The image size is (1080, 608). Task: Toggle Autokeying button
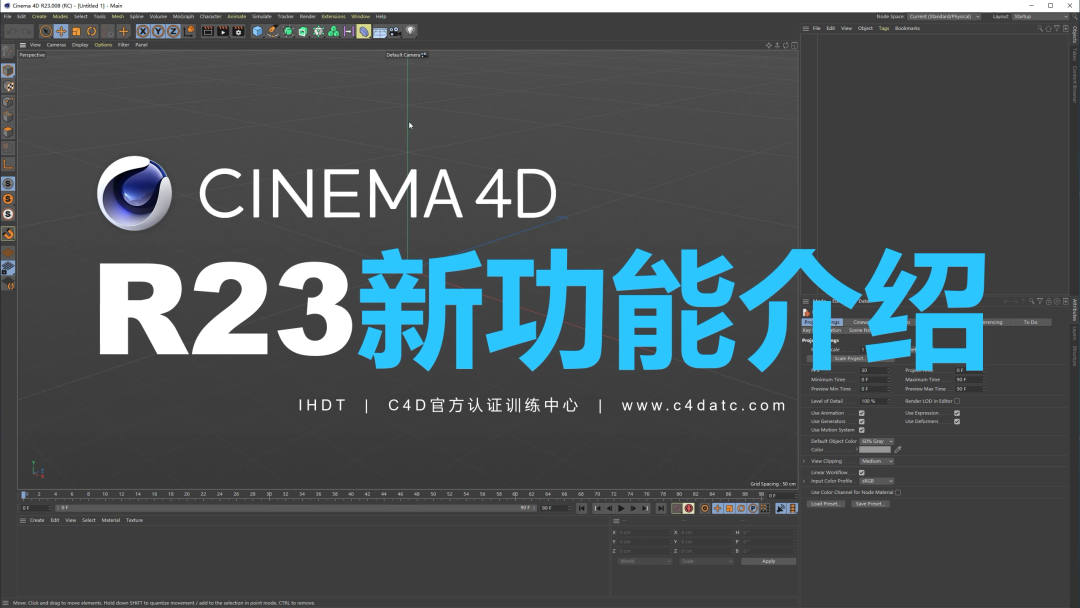689,508
